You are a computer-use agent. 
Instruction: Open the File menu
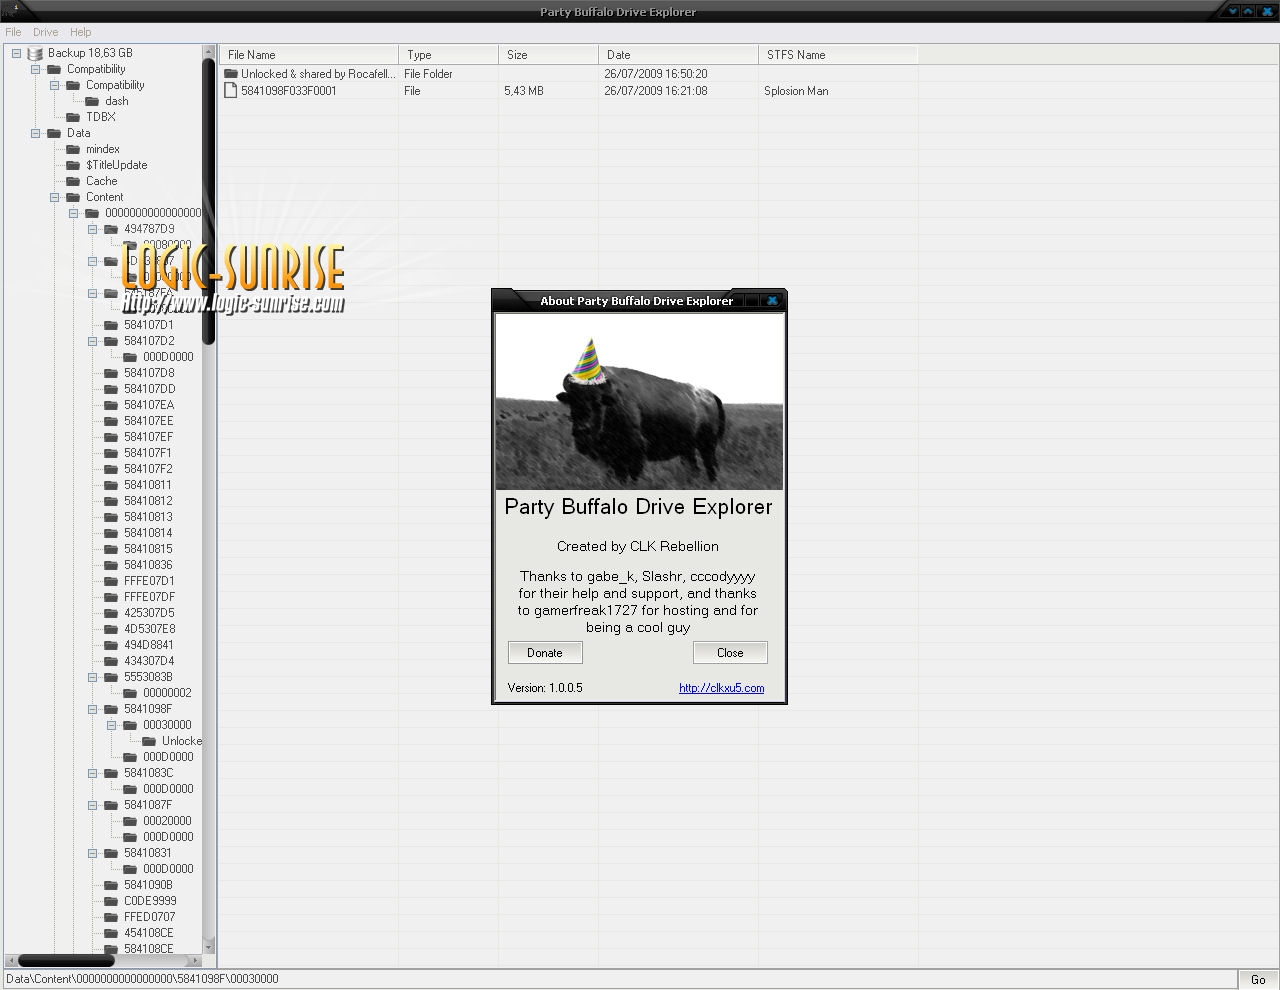pos(13,32)
